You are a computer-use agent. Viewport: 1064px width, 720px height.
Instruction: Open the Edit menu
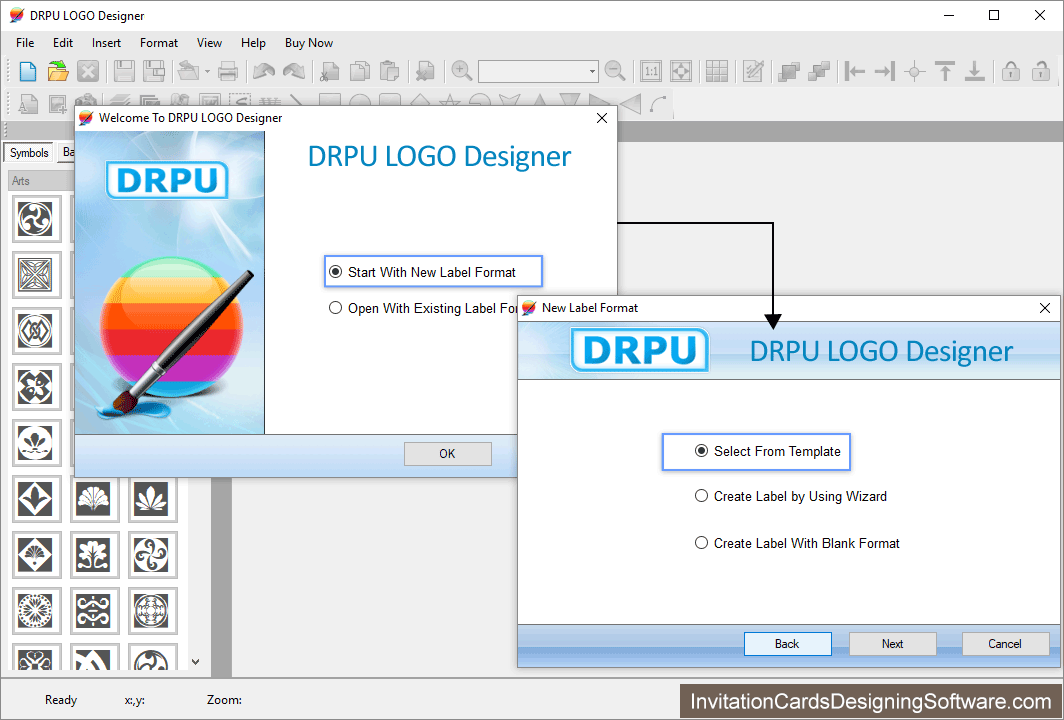[x=63, y=43]
